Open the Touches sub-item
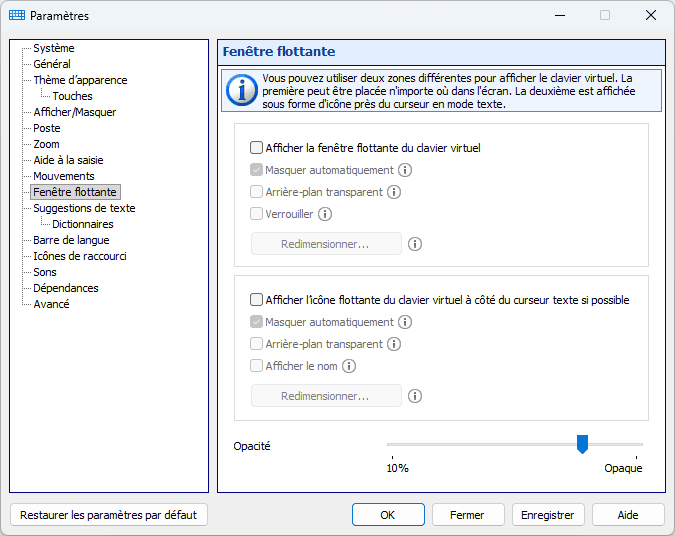The height and width of the screenshot is (536, 675). tap(72, 96)
